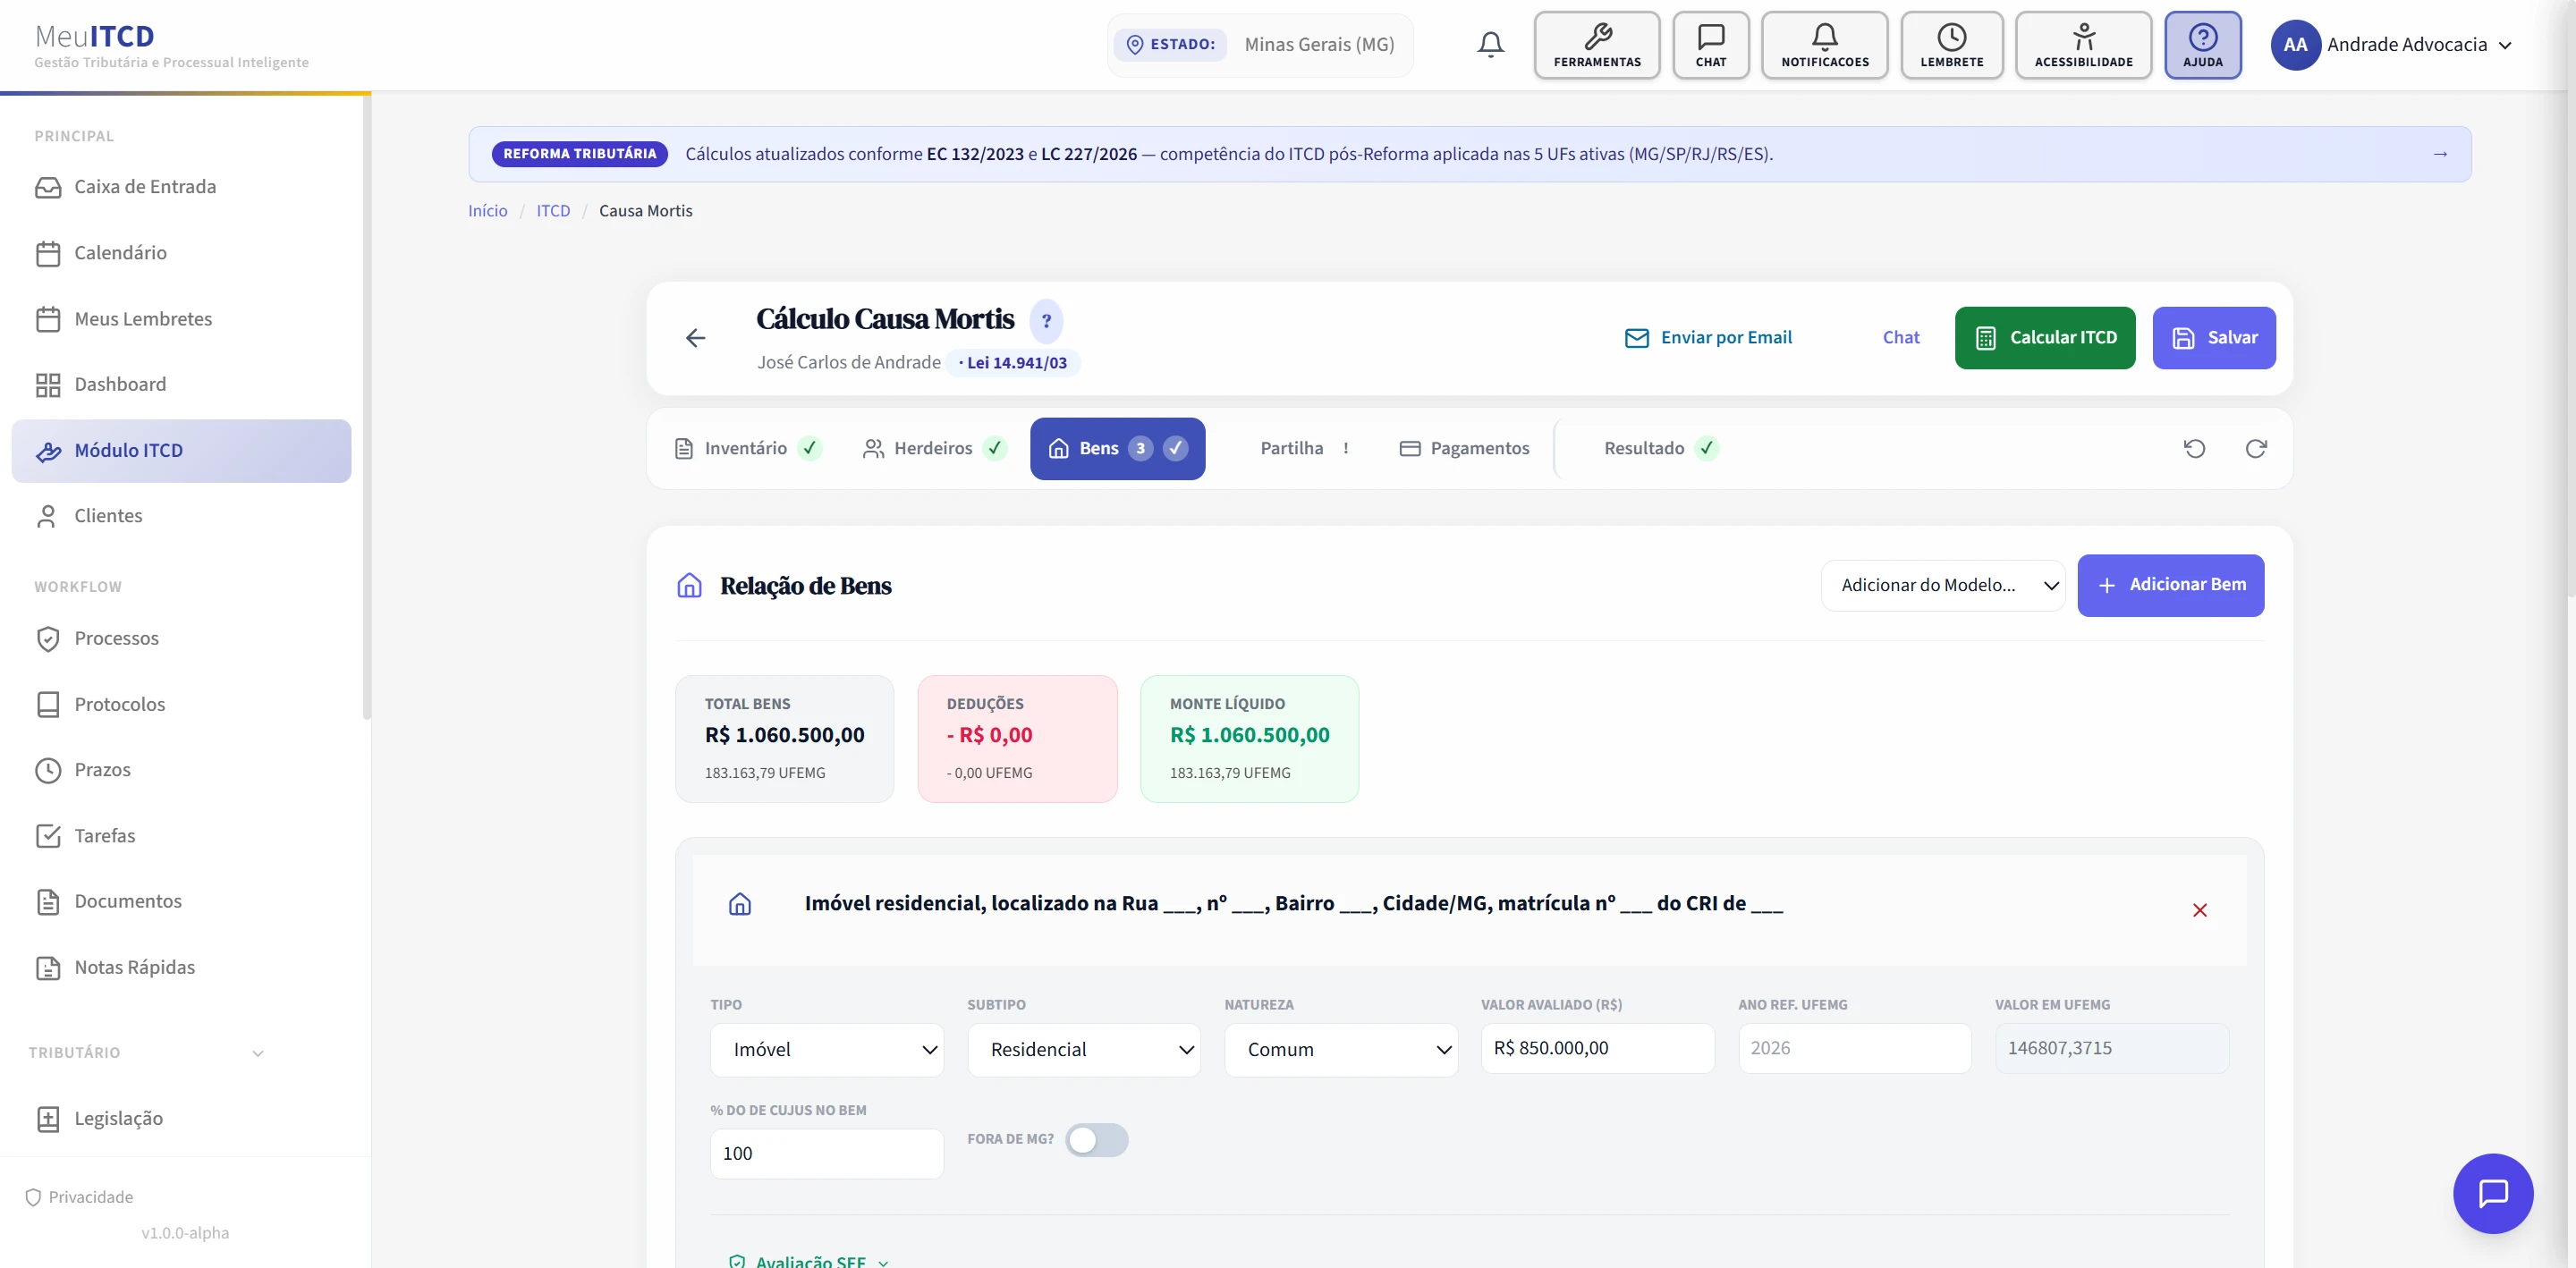
Task: Click the Monte Líquido R$ 1.060.500,00 value
Action: pyautogui.click(x=1250, y=735)
